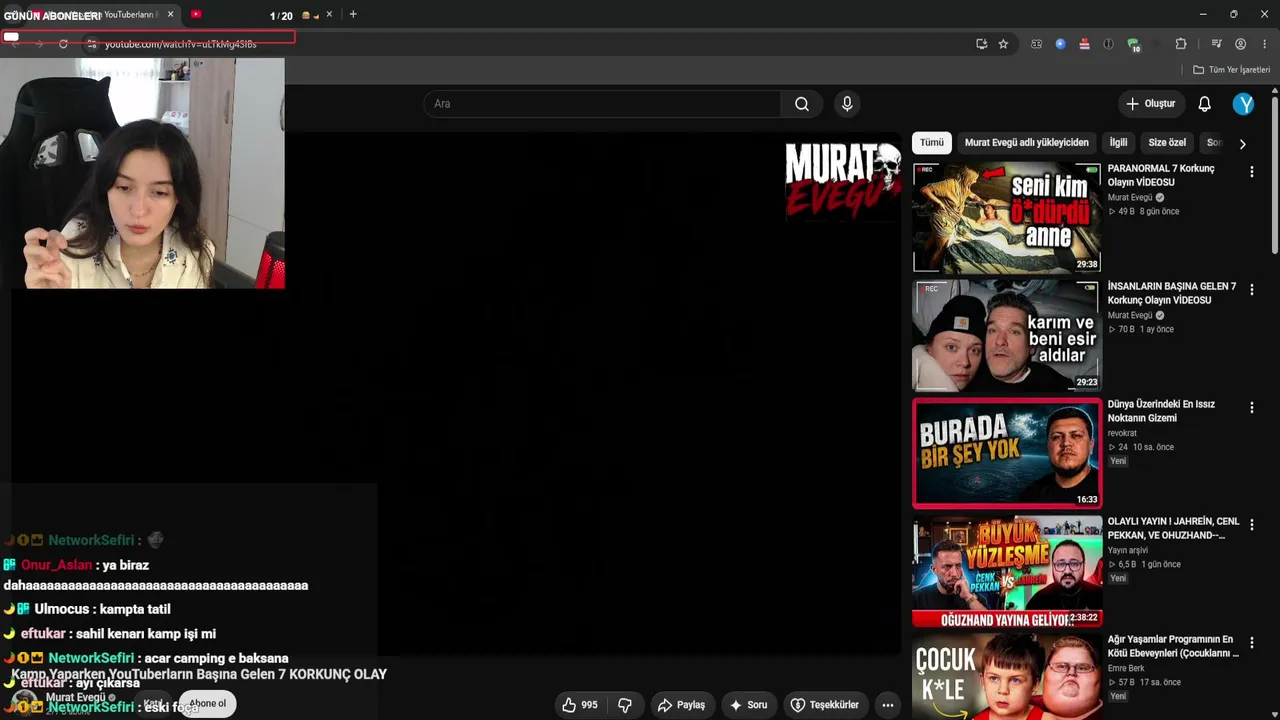The height and width of the screenshot is (720, 1280).
Task: Click the YouTube search field Ara
Action: pos(602,104)
